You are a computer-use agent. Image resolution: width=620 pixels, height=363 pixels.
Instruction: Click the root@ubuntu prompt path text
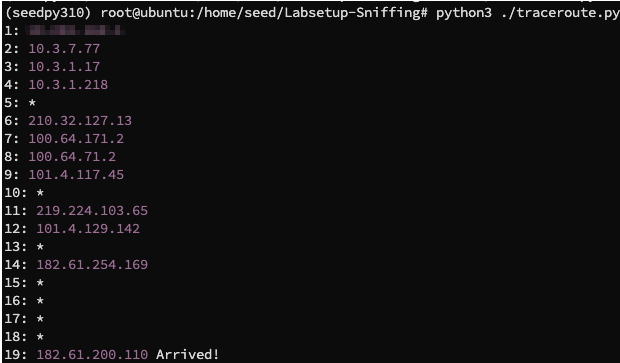pos(264,13)
